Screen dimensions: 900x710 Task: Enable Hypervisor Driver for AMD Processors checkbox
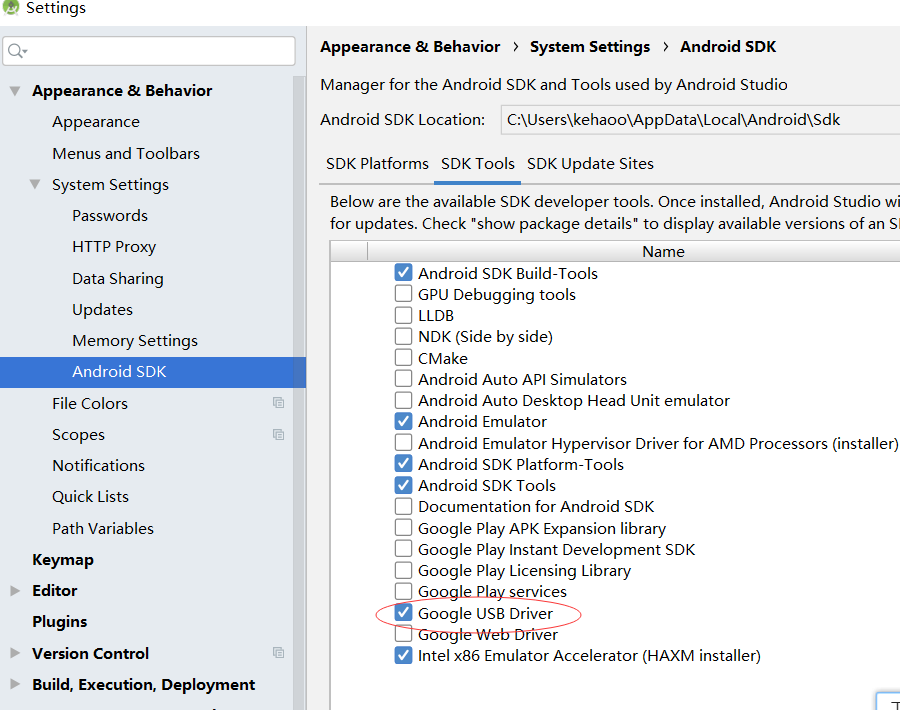click(x=404, y=442)
